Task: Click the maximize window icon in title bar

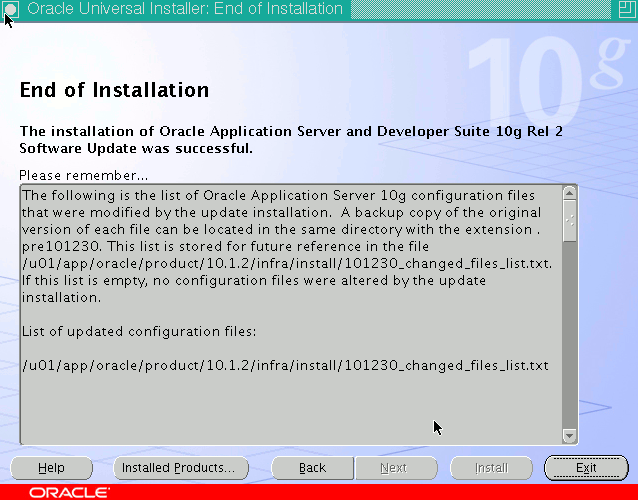Action: coord(627,9)
